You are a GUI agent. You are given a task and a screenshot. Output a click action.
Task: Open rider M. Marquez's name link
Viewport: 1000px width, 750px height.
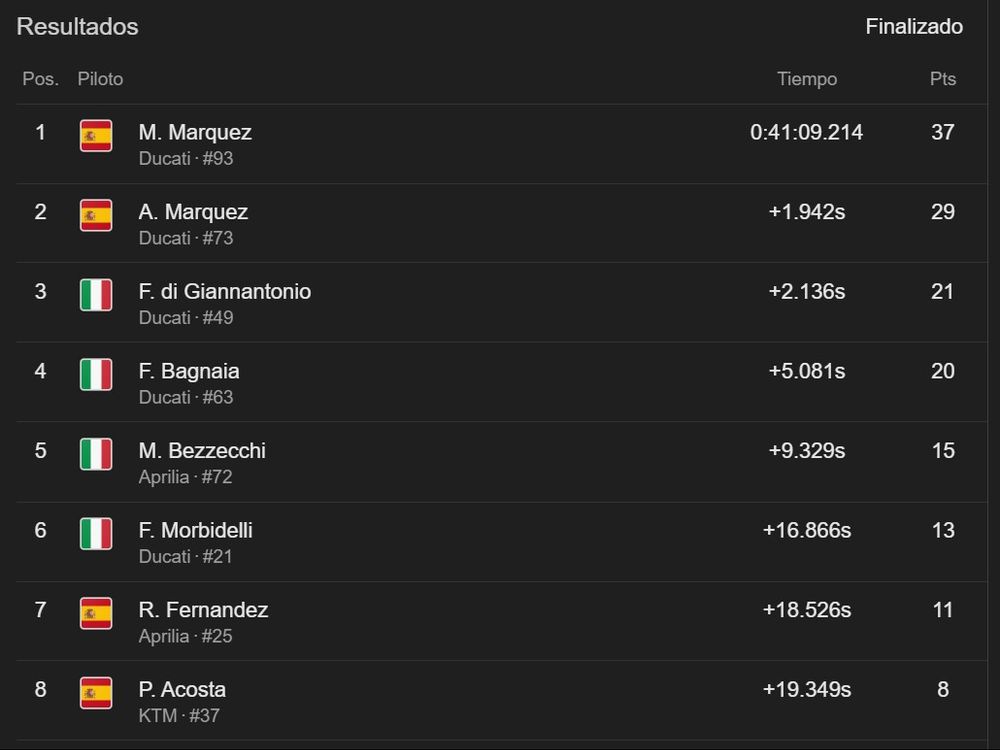(195, 132)
